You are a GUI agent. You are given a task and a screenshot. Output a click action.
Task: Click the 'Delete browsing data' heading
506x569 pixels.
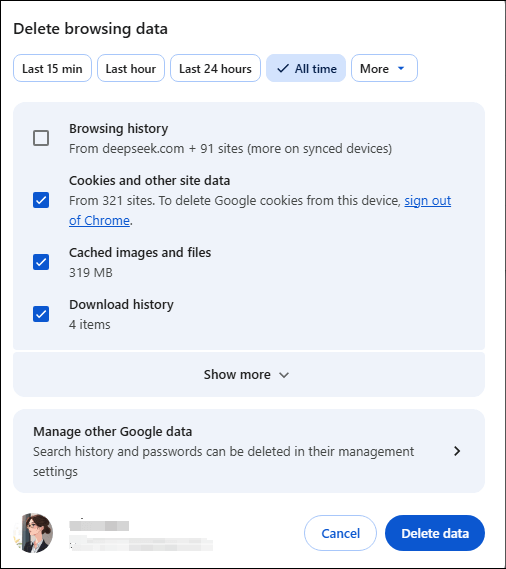[90, 29]
